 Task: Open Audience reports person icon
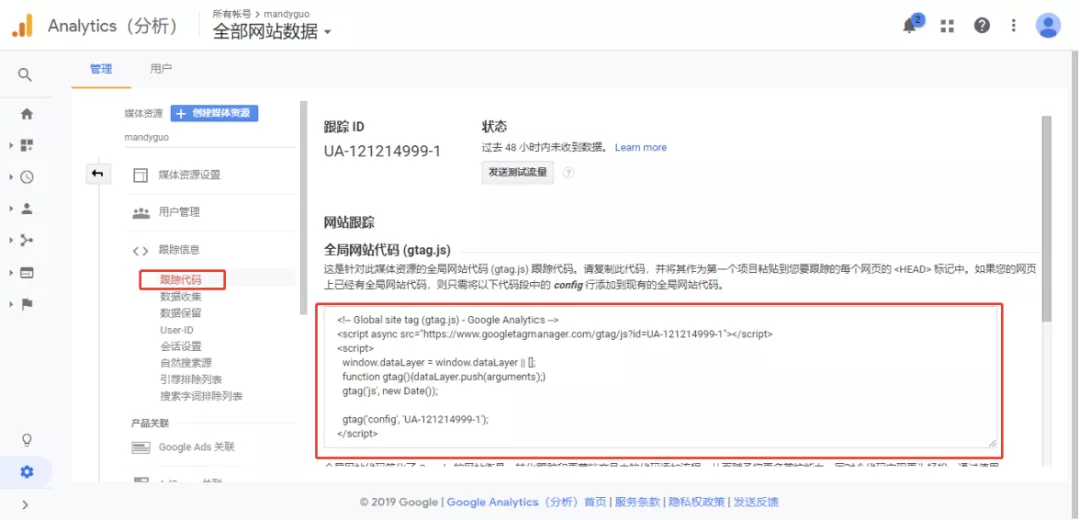[x=27, y=208]
